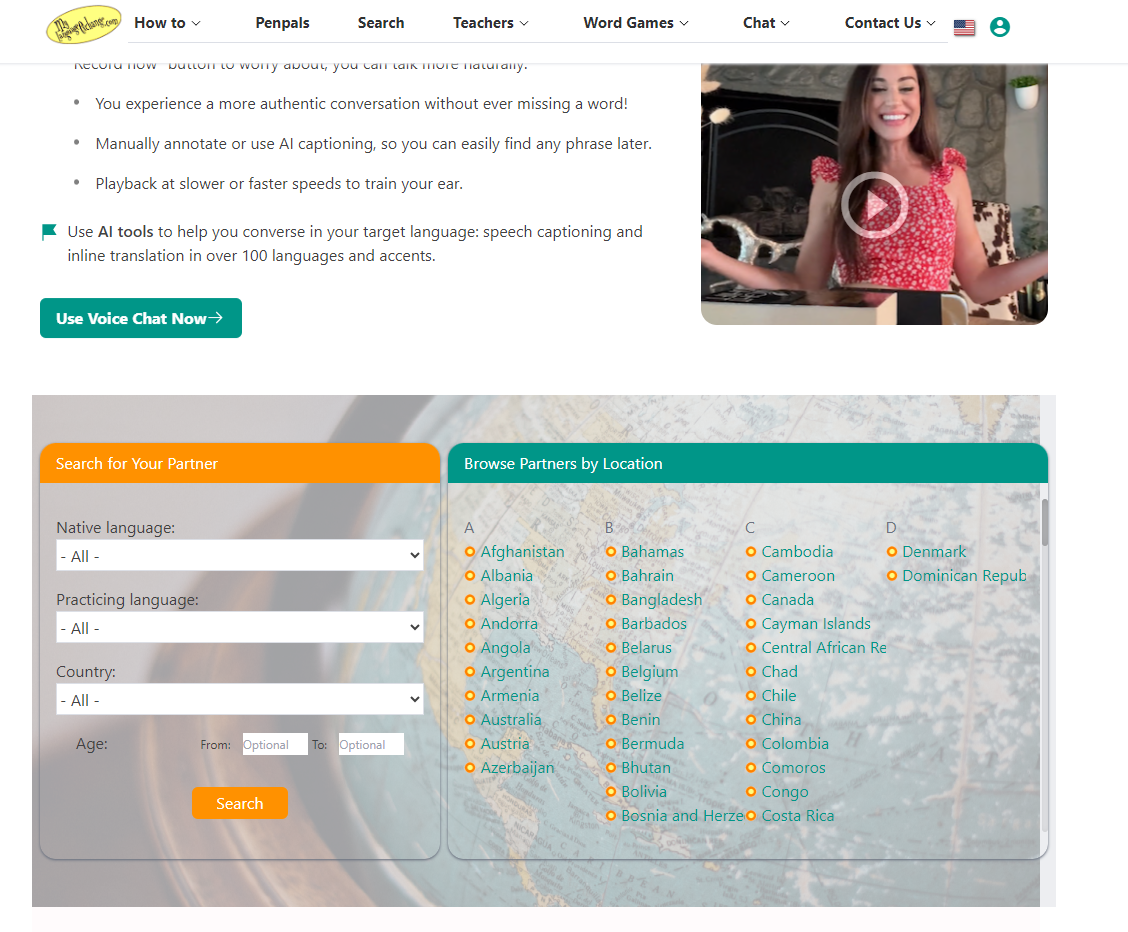Play the video with the play button
The image size is (1128, 932).
[874, 205]
